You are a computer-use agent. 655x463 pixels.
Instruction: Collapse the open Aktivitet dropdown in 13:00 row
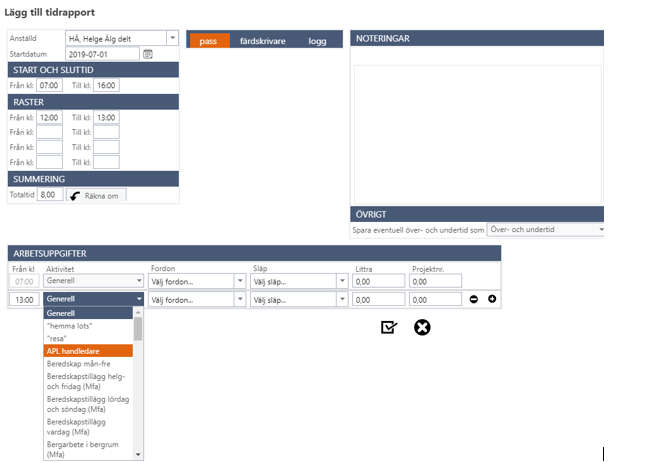click(94, 299)
